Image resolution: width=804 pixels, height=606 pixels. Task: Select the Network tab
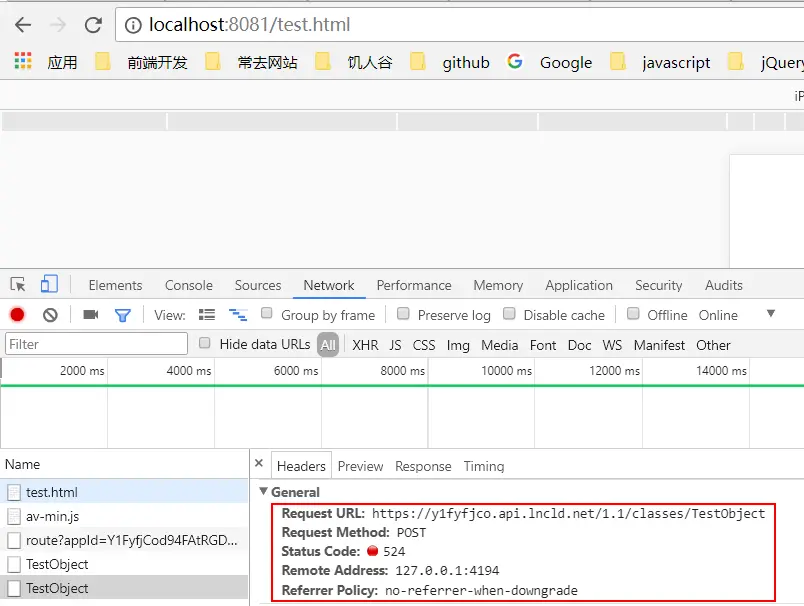coord(329,285)
